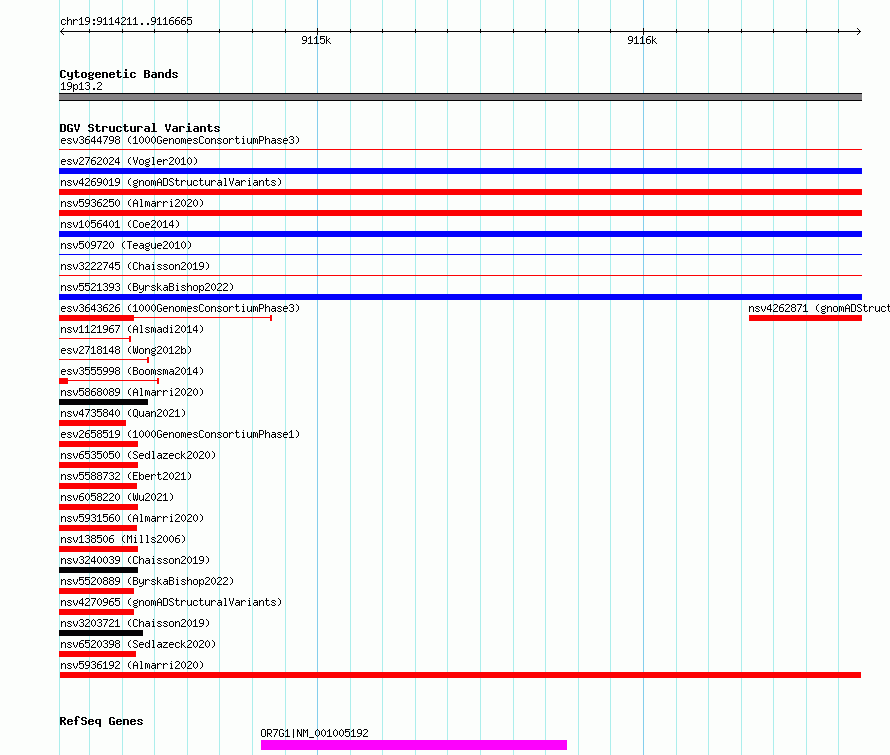Select nsv1121967 (Alsmadi2014) label
The image size is (890, 755).
[x=132, y=329]
